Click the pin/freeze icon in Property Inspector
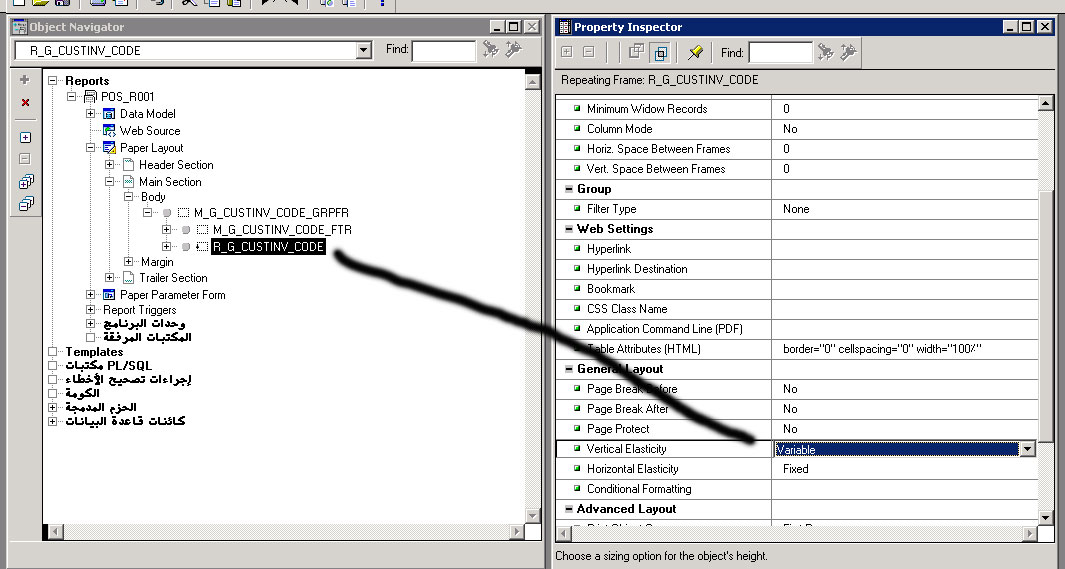Viewport: 1065px width, 569px height. pyautogui.click(x=695, y=52)
